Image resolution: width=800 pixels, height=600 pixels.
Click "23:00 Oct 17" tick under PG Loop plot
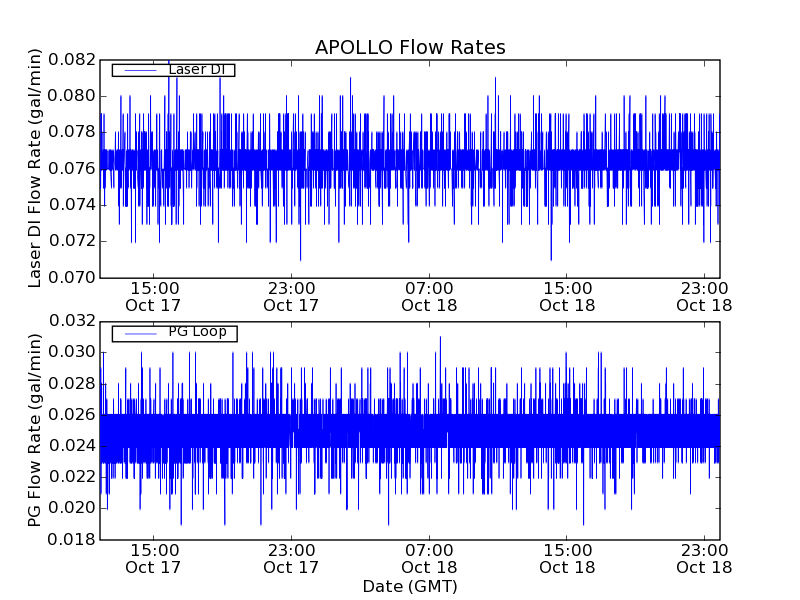tap(291, 559)
